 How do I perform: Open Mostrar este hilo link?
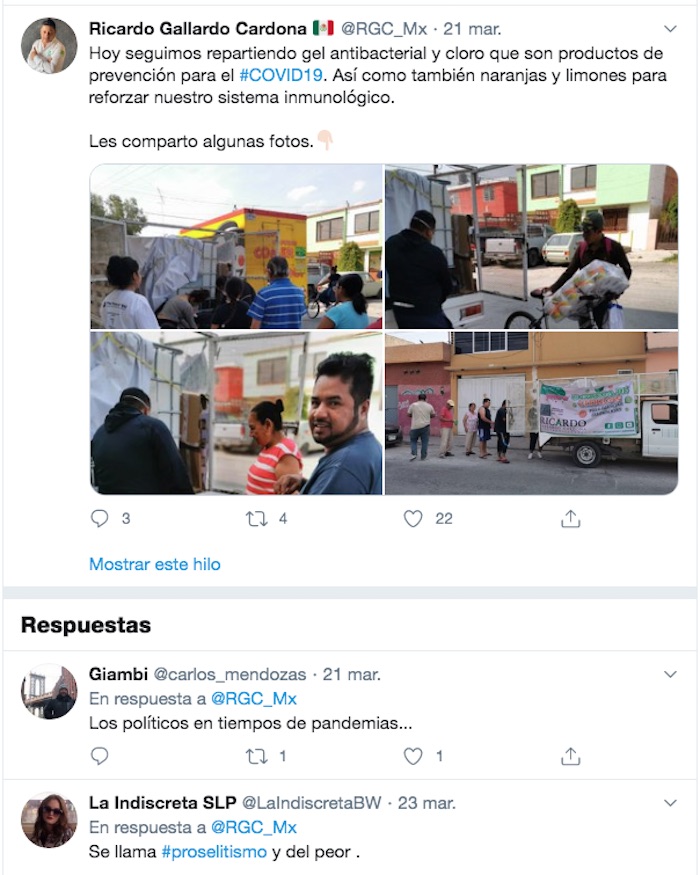click(155, 564)
